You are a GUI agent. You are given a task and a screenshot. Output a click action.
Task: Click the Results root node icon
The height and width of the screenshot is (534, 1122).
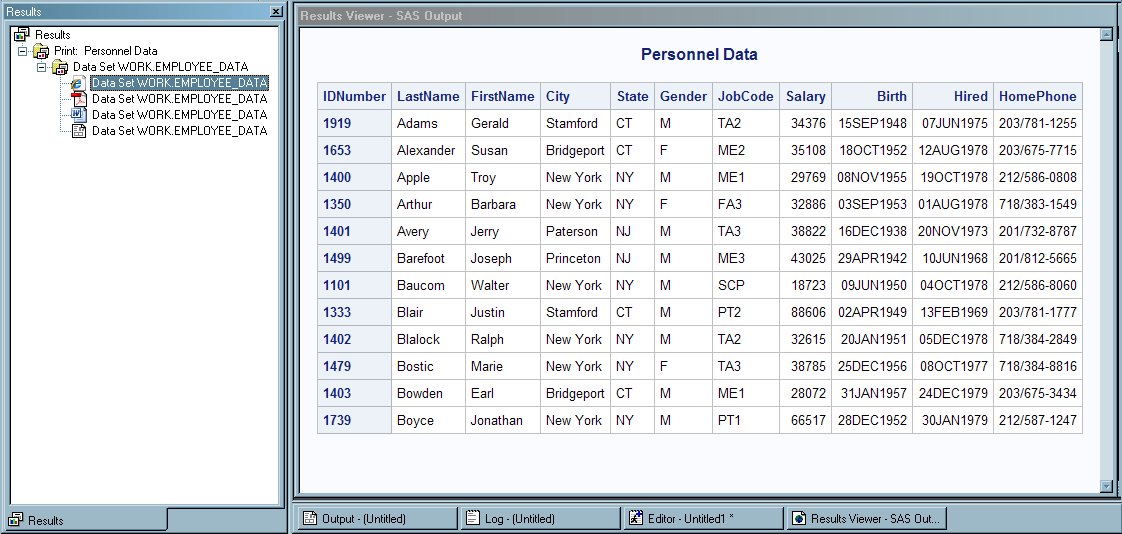coord(21,34)
